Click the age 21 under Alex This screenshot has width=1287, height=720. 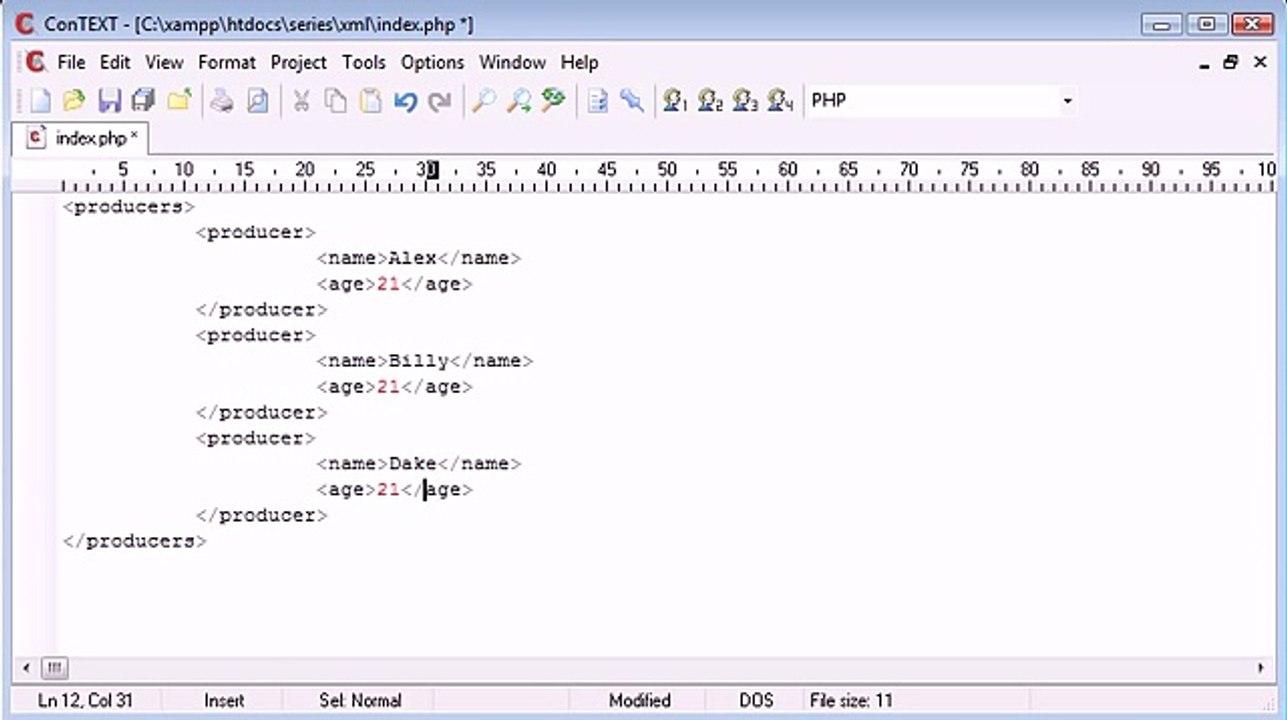tap(388, 284)
